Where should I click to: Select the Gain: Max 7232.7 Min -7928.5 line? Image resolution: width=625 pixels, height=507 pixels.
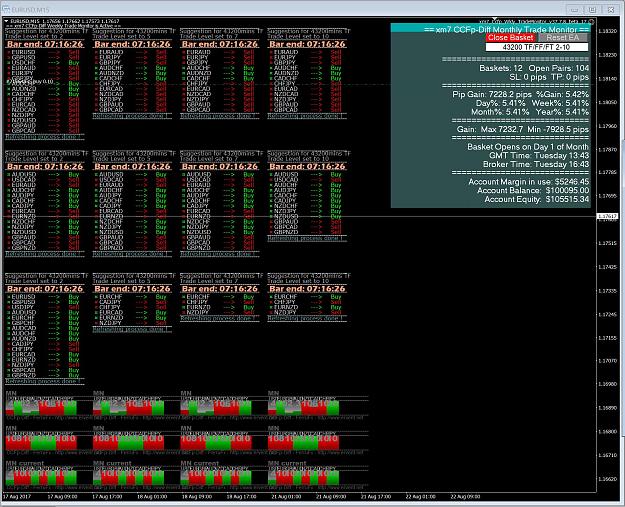tap(523, 130)
